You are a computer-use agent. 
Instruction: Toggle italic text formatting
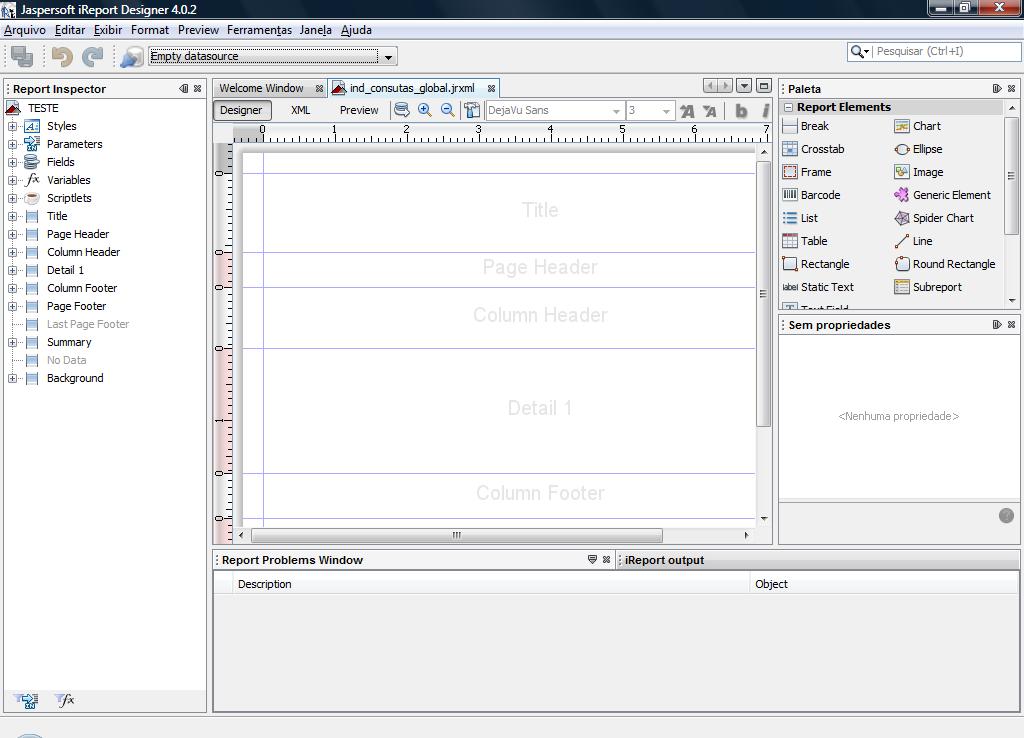[764, 111]
